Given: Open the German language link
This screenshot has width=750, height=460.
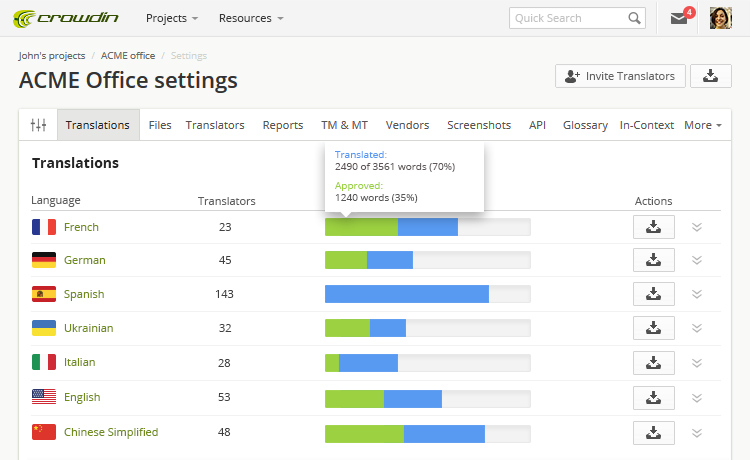Looking at the screenshot, I should point(85,260).
